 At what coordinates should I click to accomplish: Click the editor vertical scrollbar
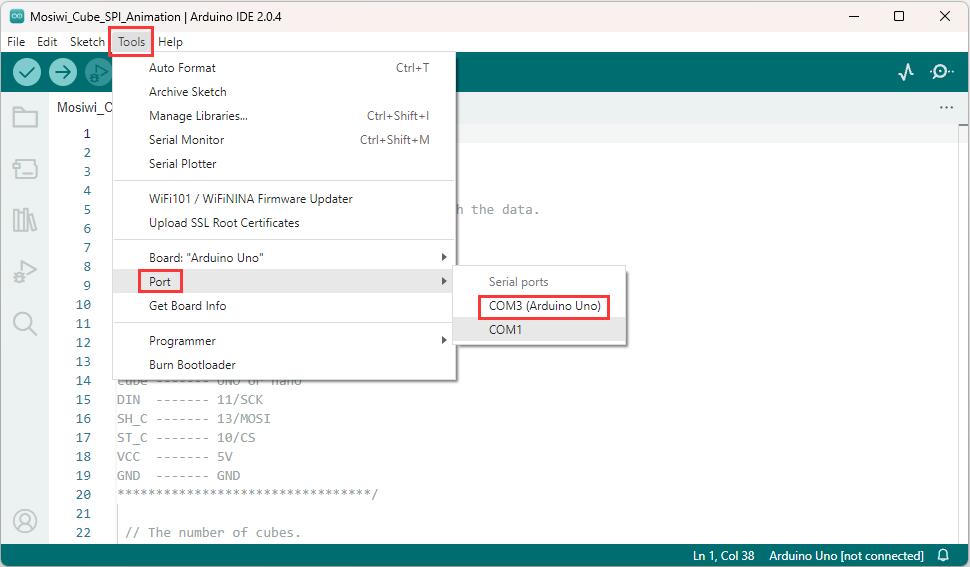(963, 334)
